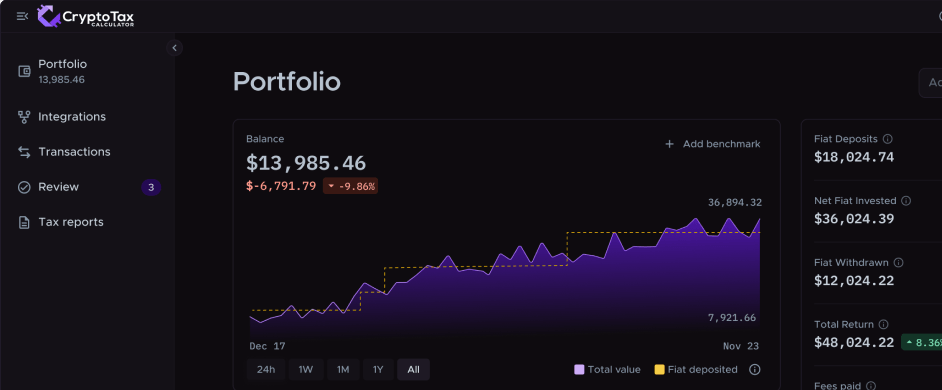Click the plus icon beside Add benchmark
This screenshot has height=390, width=942.
tap(669, 144)
